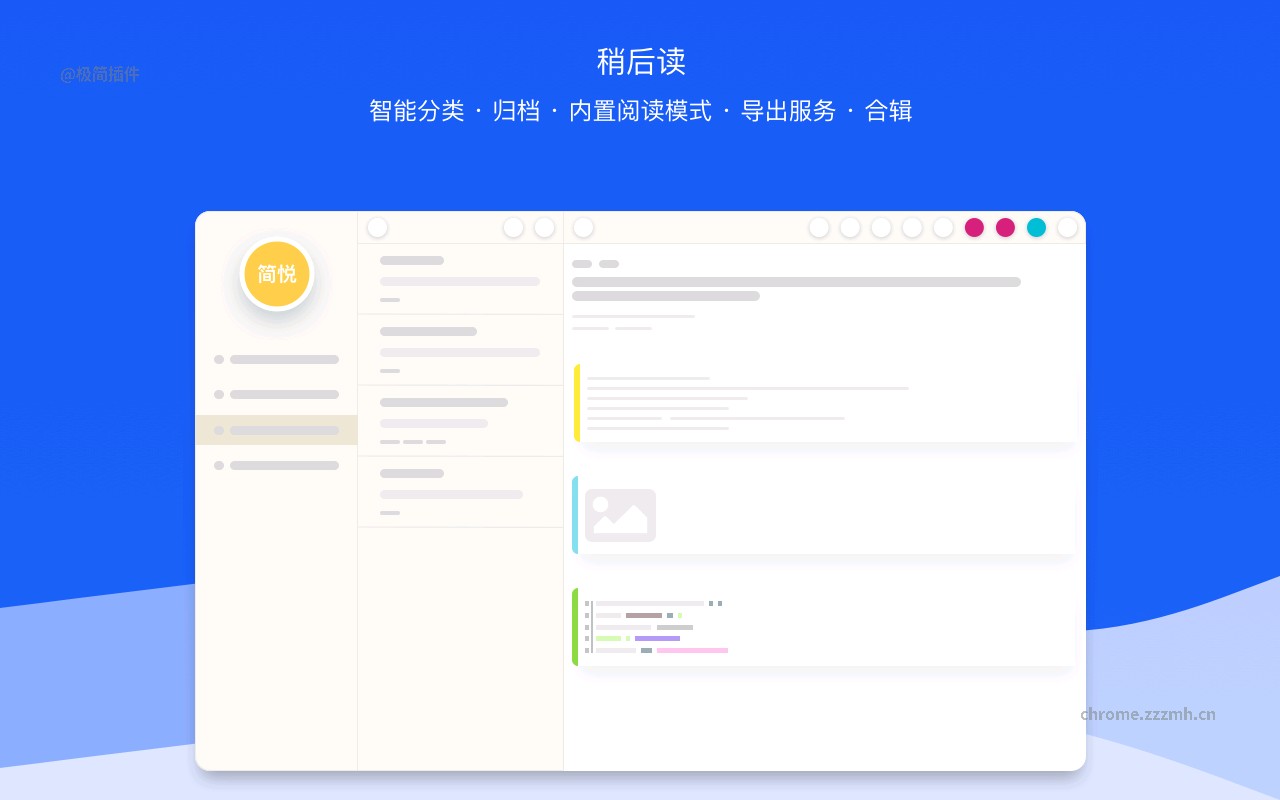Screen dimensions: 1280x800
Task: Click the white circle right of cyan button
Action: pos(1067,227)
